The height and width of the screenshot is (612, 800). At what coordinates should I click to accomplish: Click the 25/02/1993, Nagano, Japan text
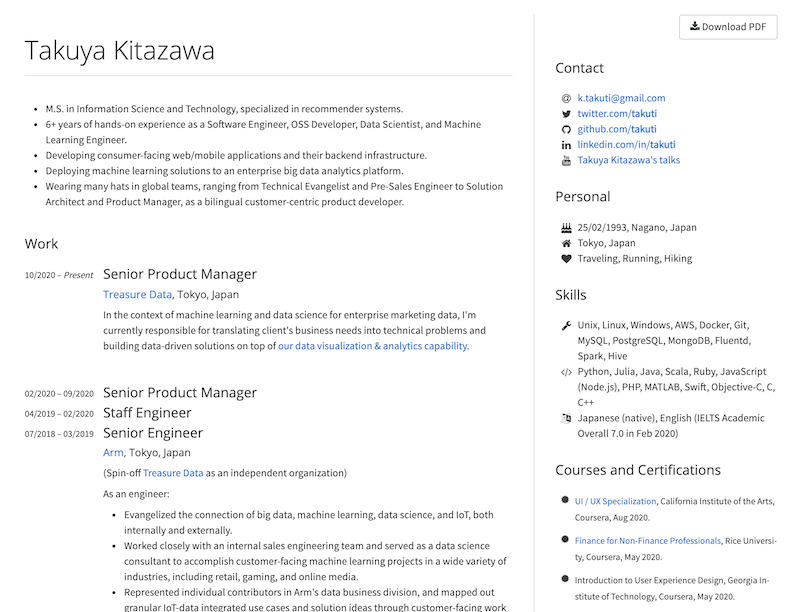point(637,227)
